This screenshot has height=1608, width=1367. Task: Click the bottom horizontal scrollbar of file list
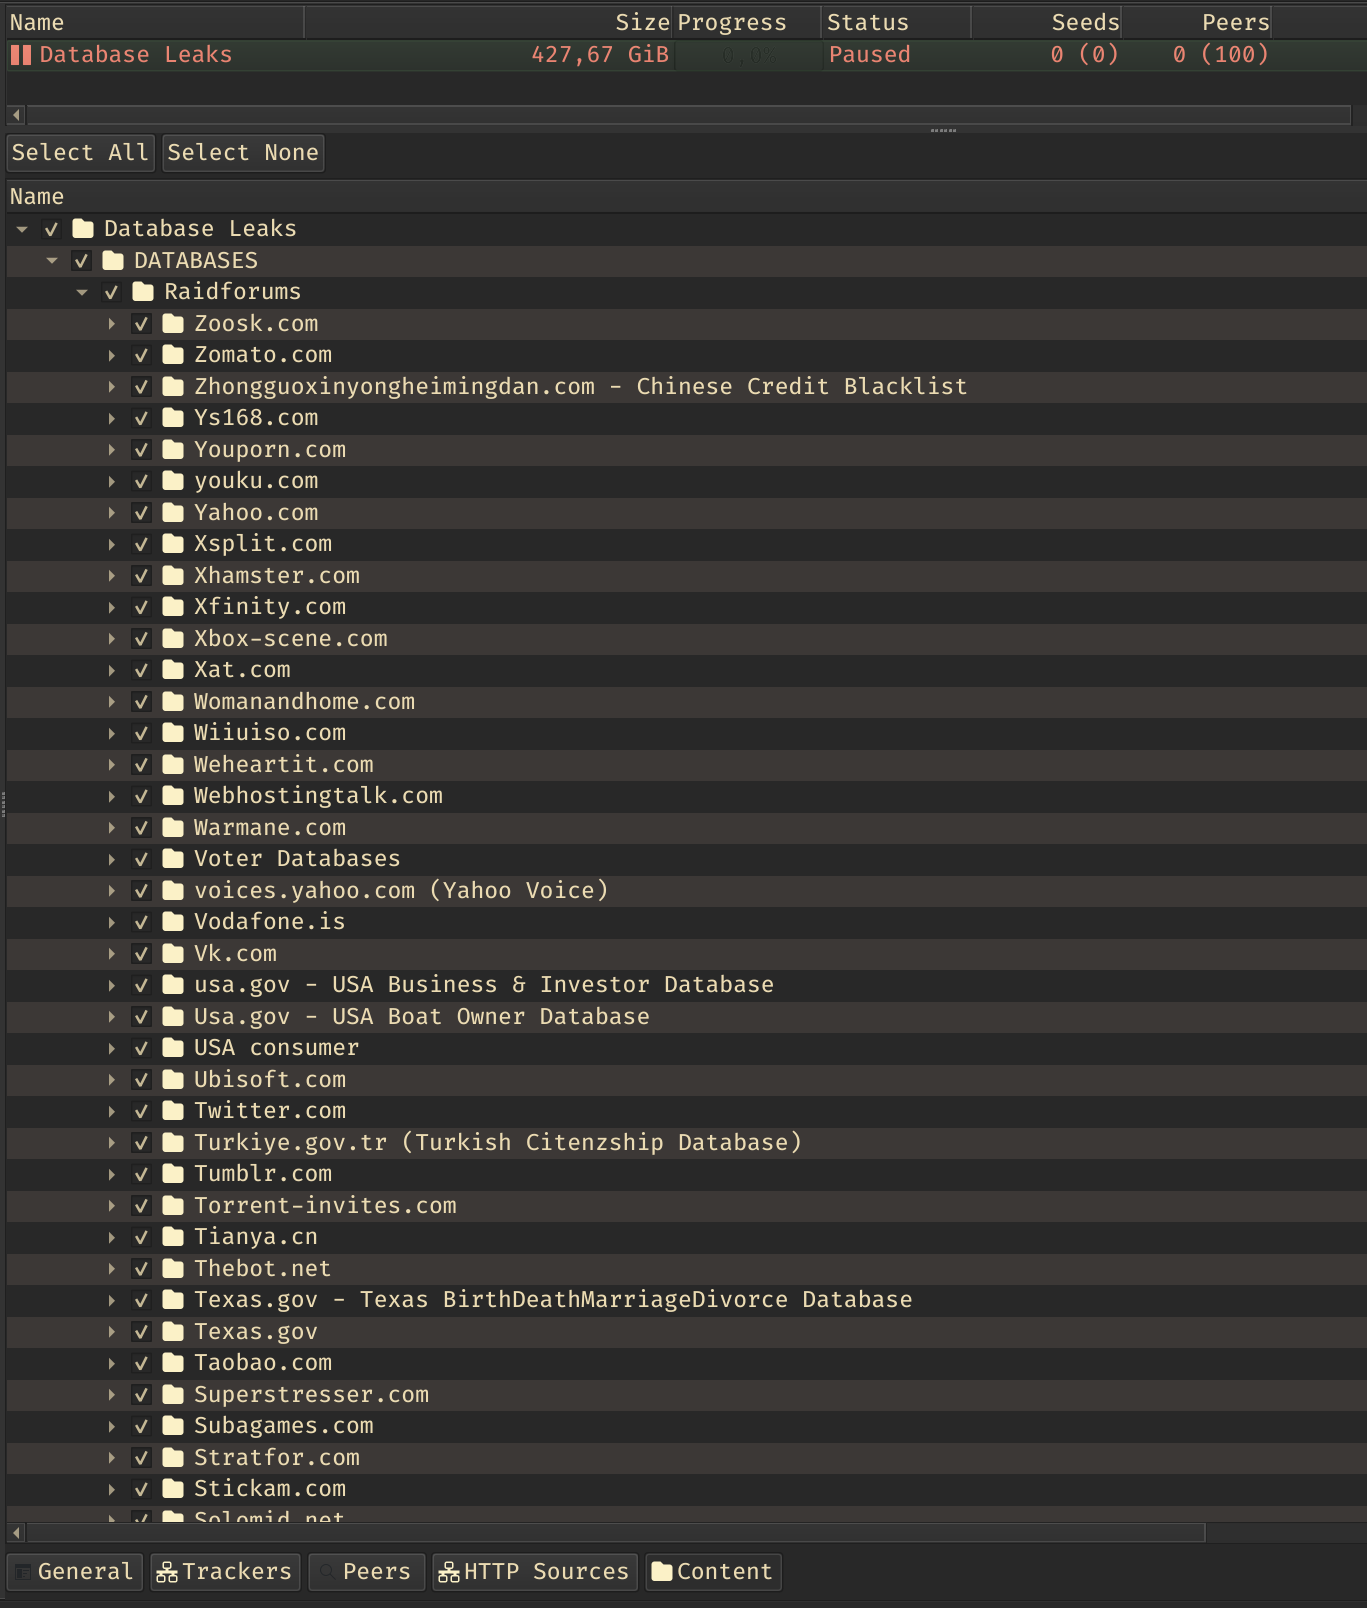tap(615, 1533)
